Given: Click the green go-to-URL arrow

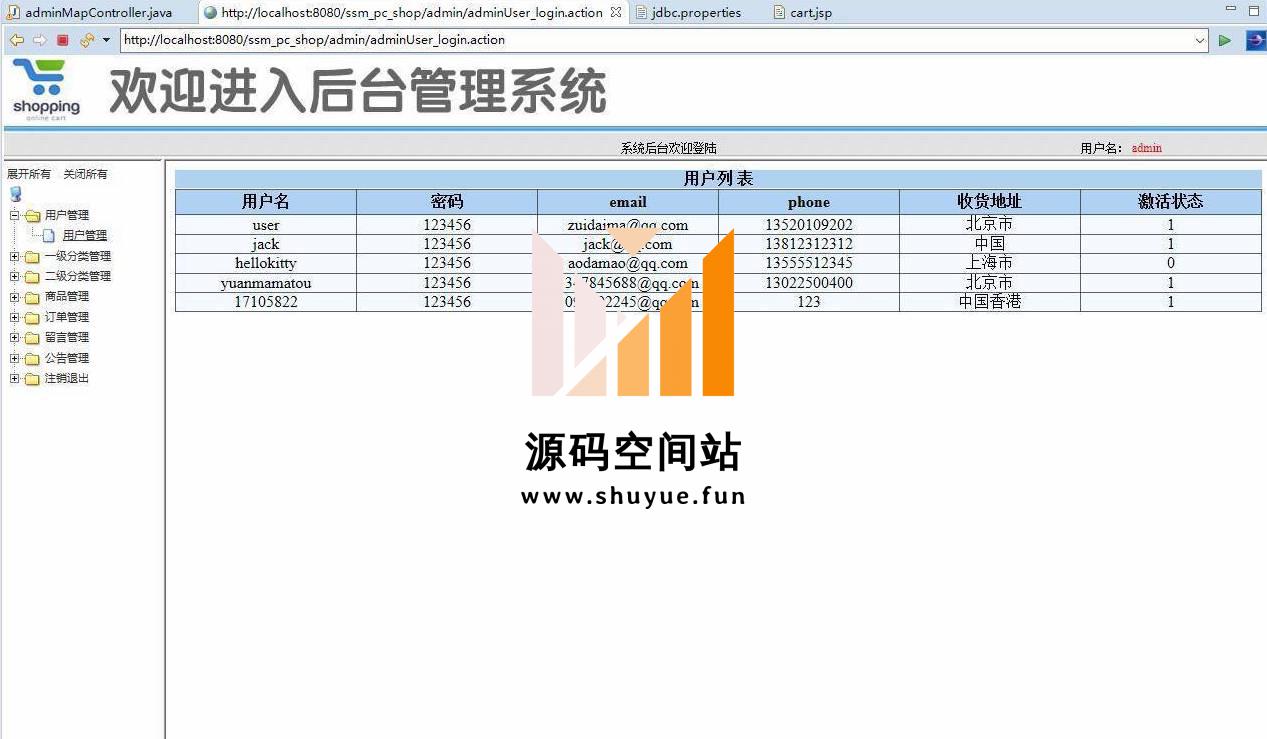Looking at the screenshot, I should pos(1225,40).
